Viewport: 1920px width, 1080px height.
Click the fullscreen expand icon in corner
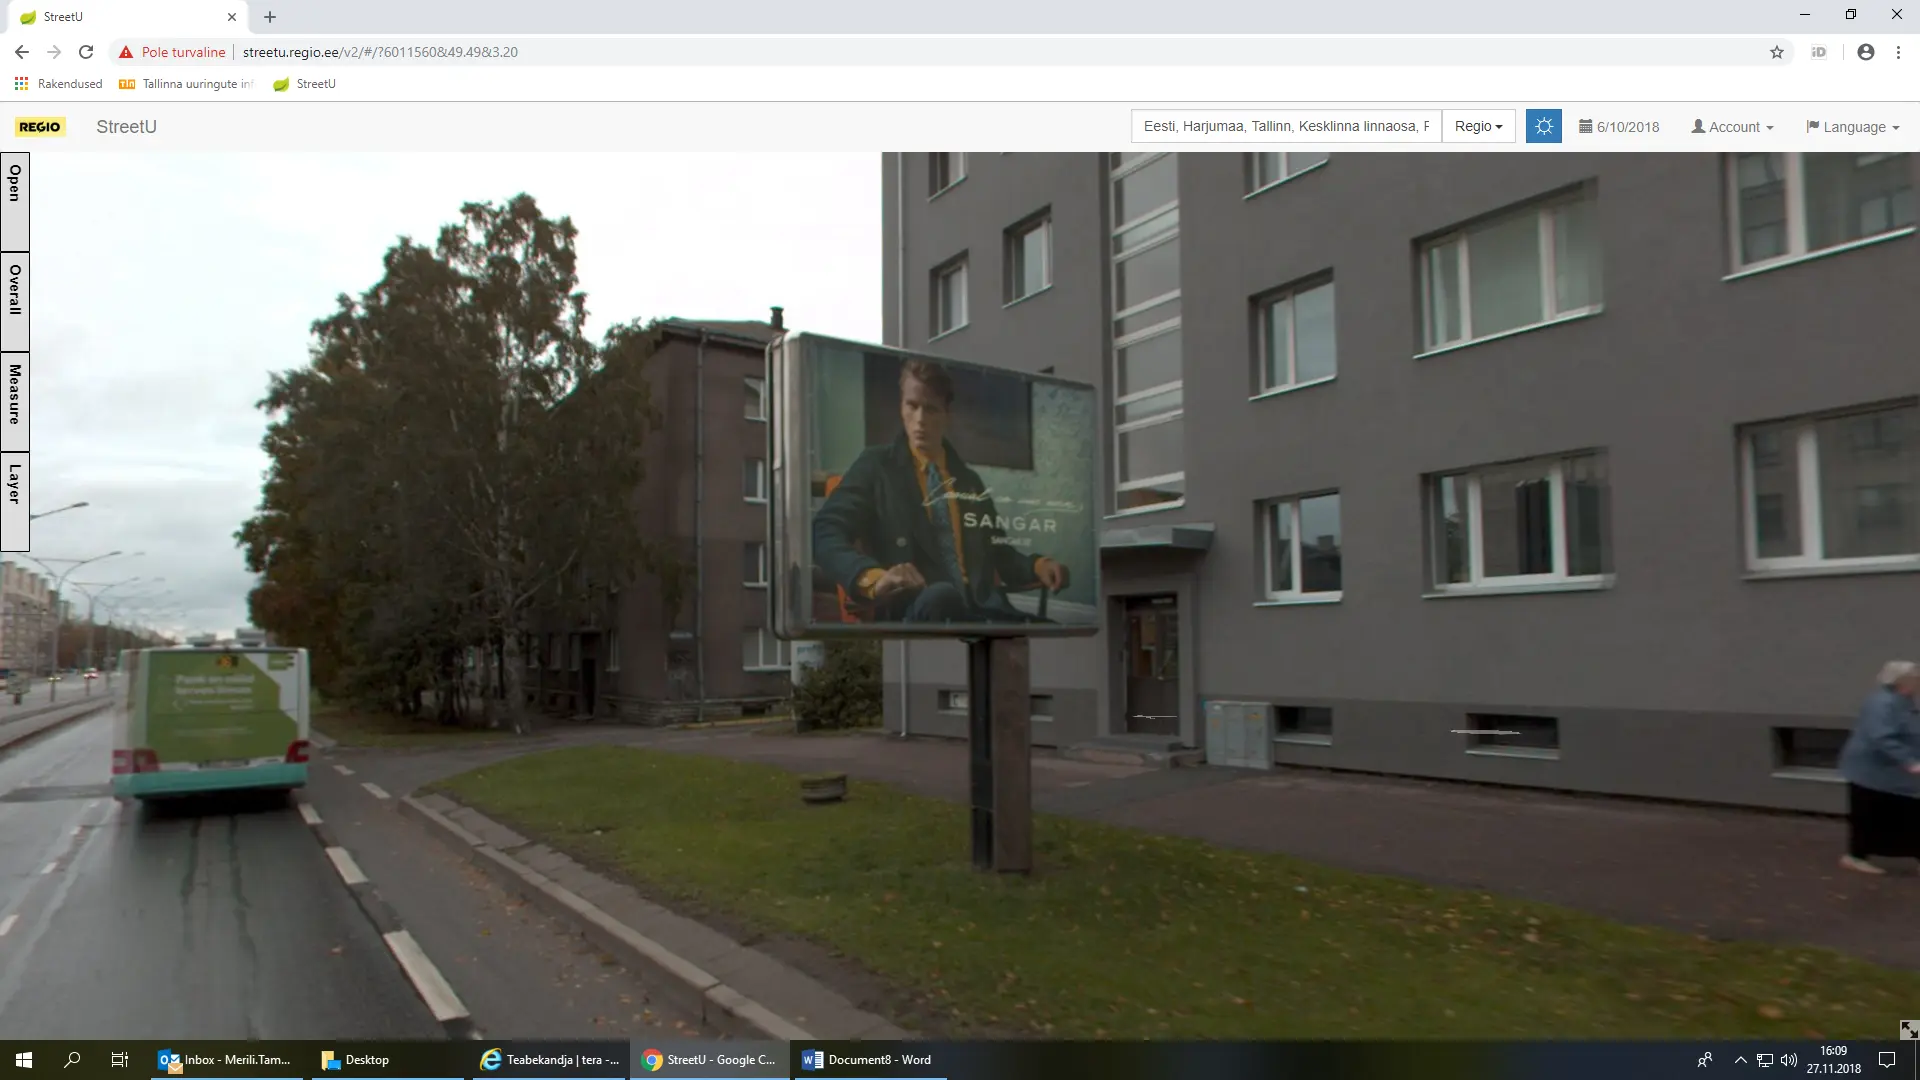pos(1908,1029)
